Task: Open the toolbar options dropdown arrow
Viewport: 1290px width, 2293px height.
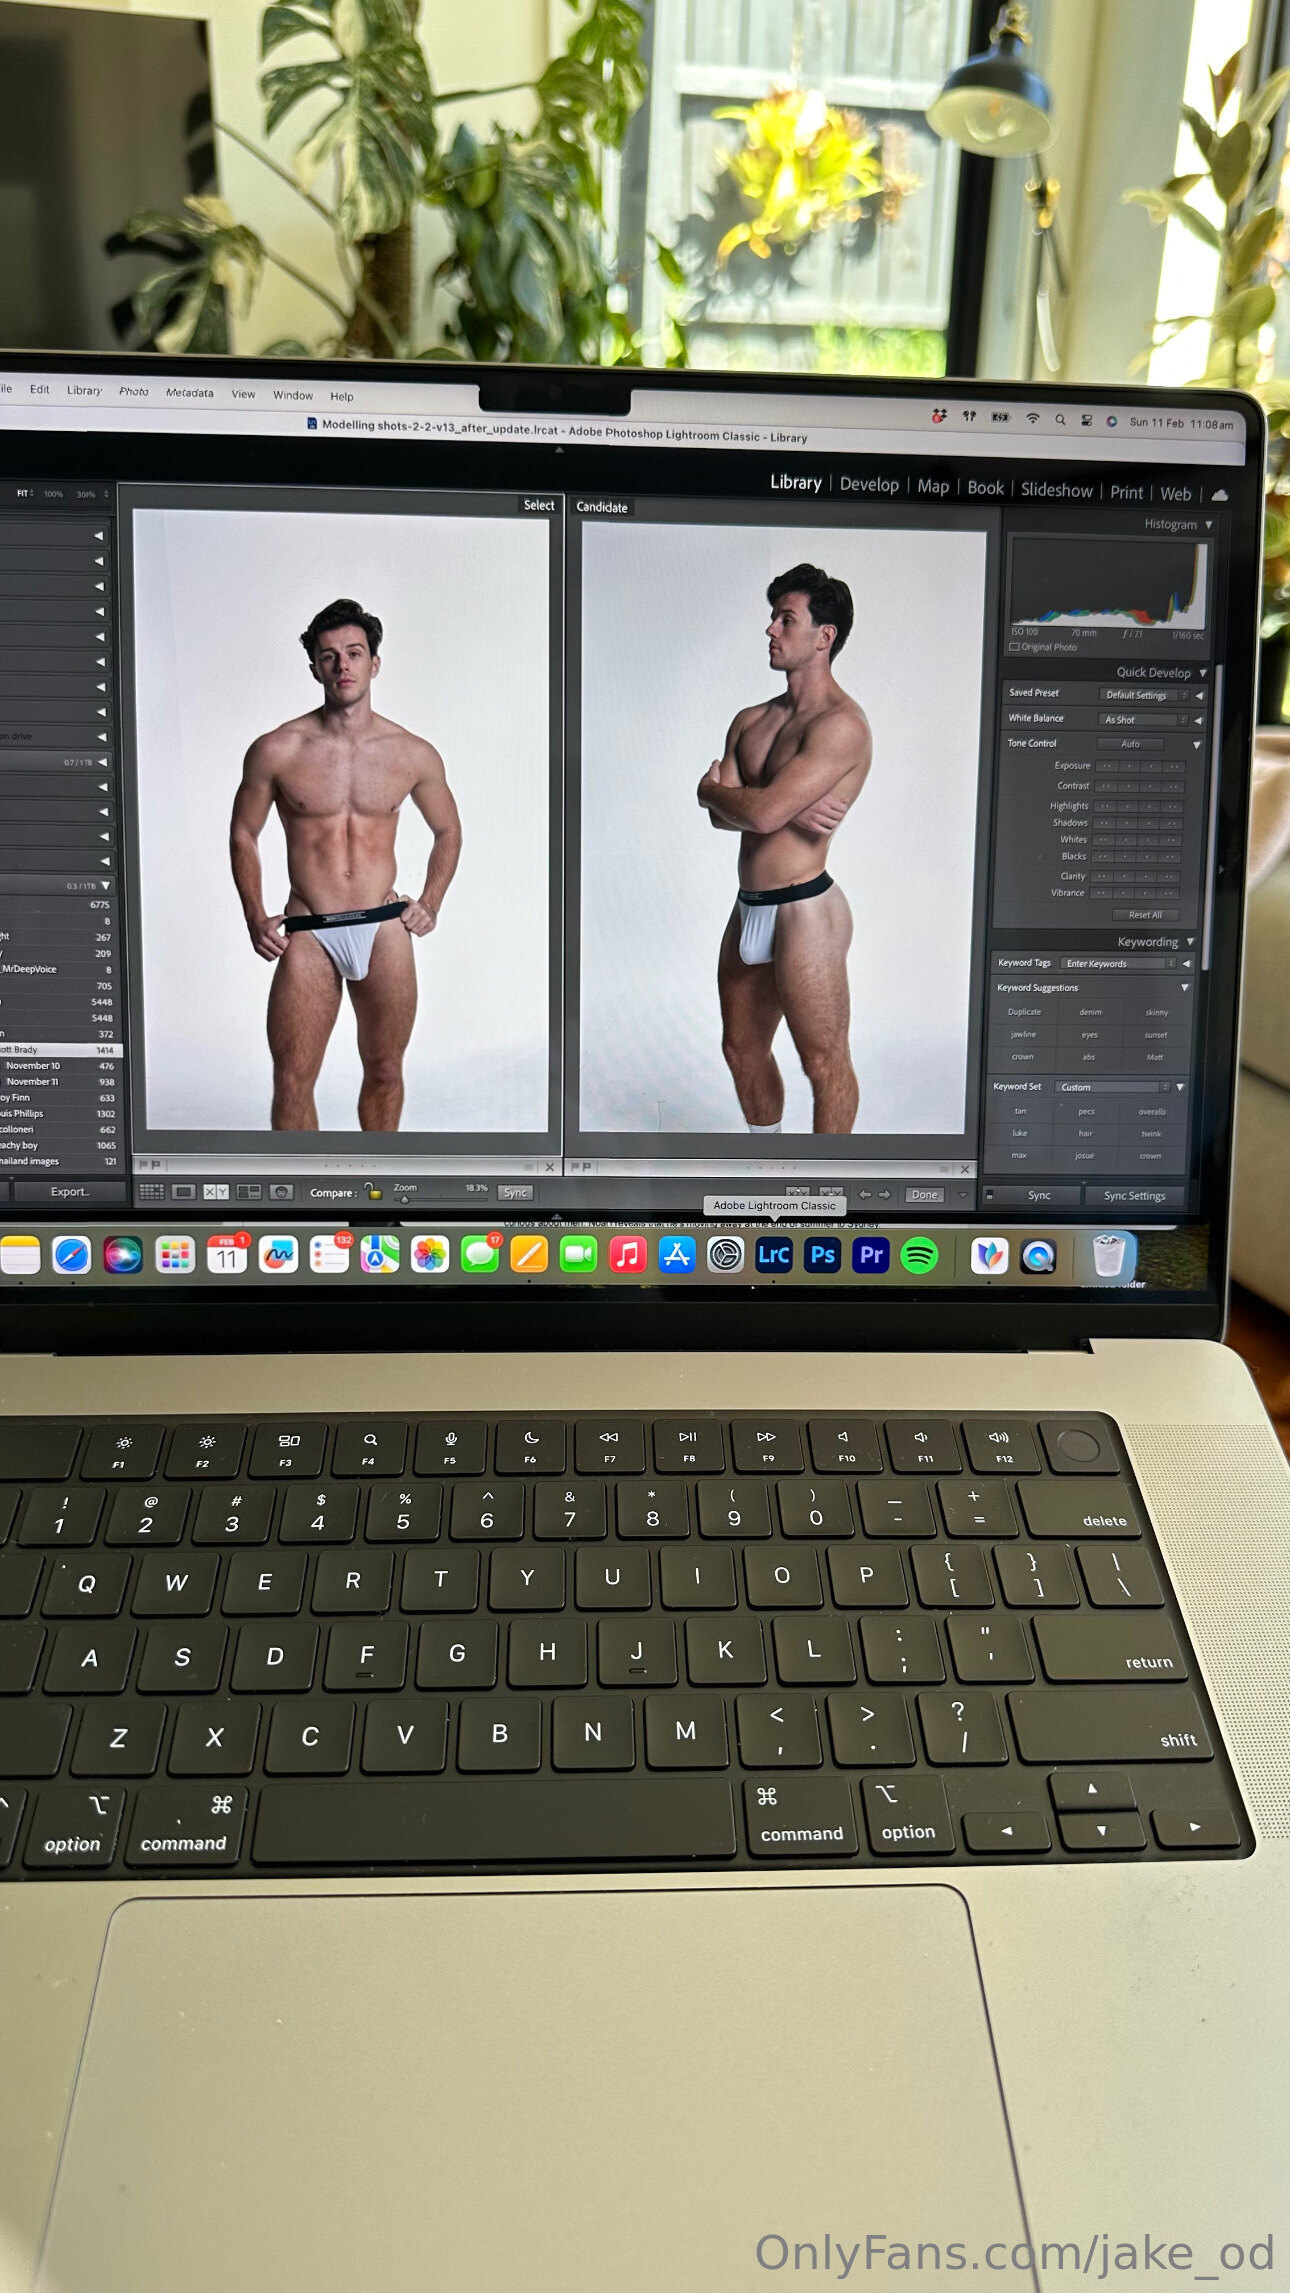Action: tap(963, 1195)
